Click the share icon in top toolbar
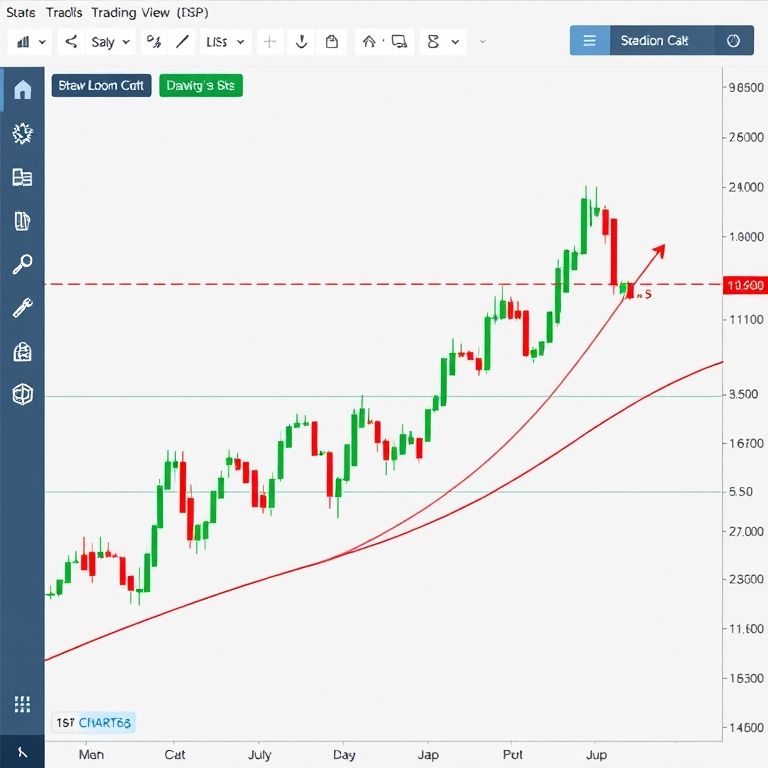This screenshot has height=768, width=768. [71, 42]
